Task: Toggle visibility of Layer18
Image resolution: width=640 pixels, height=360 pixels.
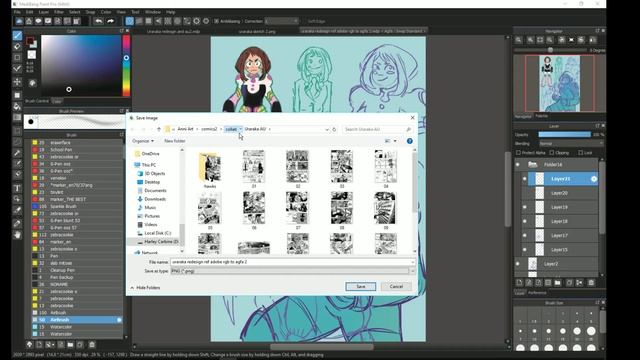Action: [x=524, y=221]
